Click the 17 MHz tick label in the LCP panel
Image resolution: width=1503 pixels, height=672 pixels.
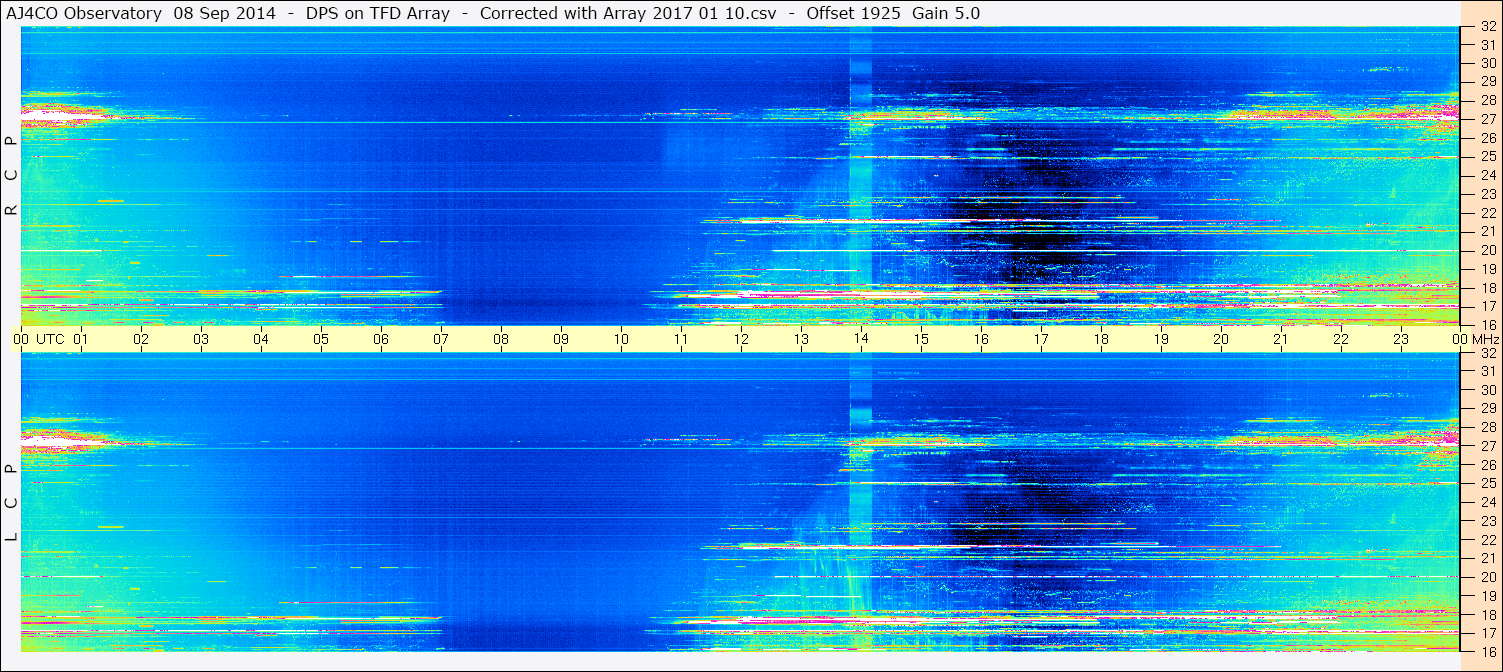click(1487, 633)
